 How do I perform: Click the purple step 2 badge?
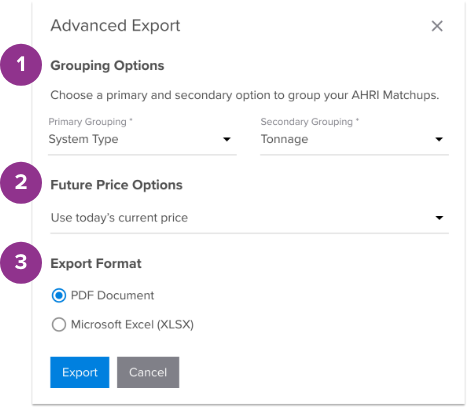[x=21, y=183]
